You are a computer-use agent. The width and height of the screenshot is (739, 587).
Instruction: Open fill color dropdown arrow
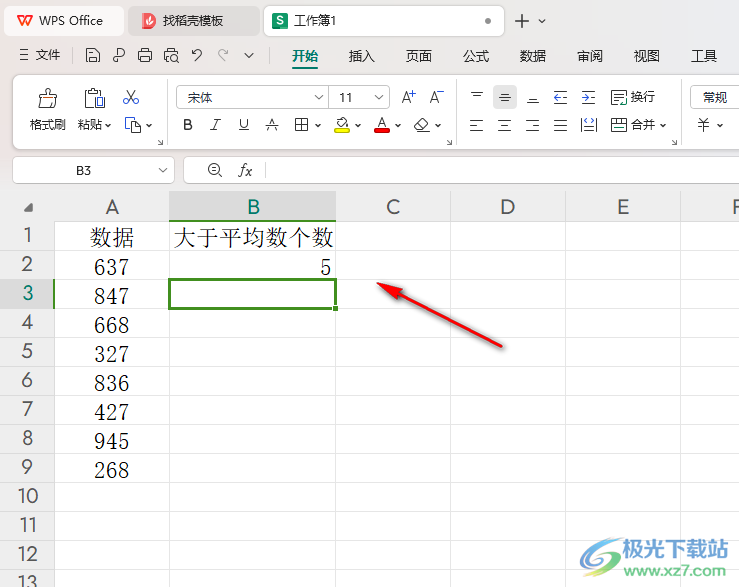(x=358, y=125)
